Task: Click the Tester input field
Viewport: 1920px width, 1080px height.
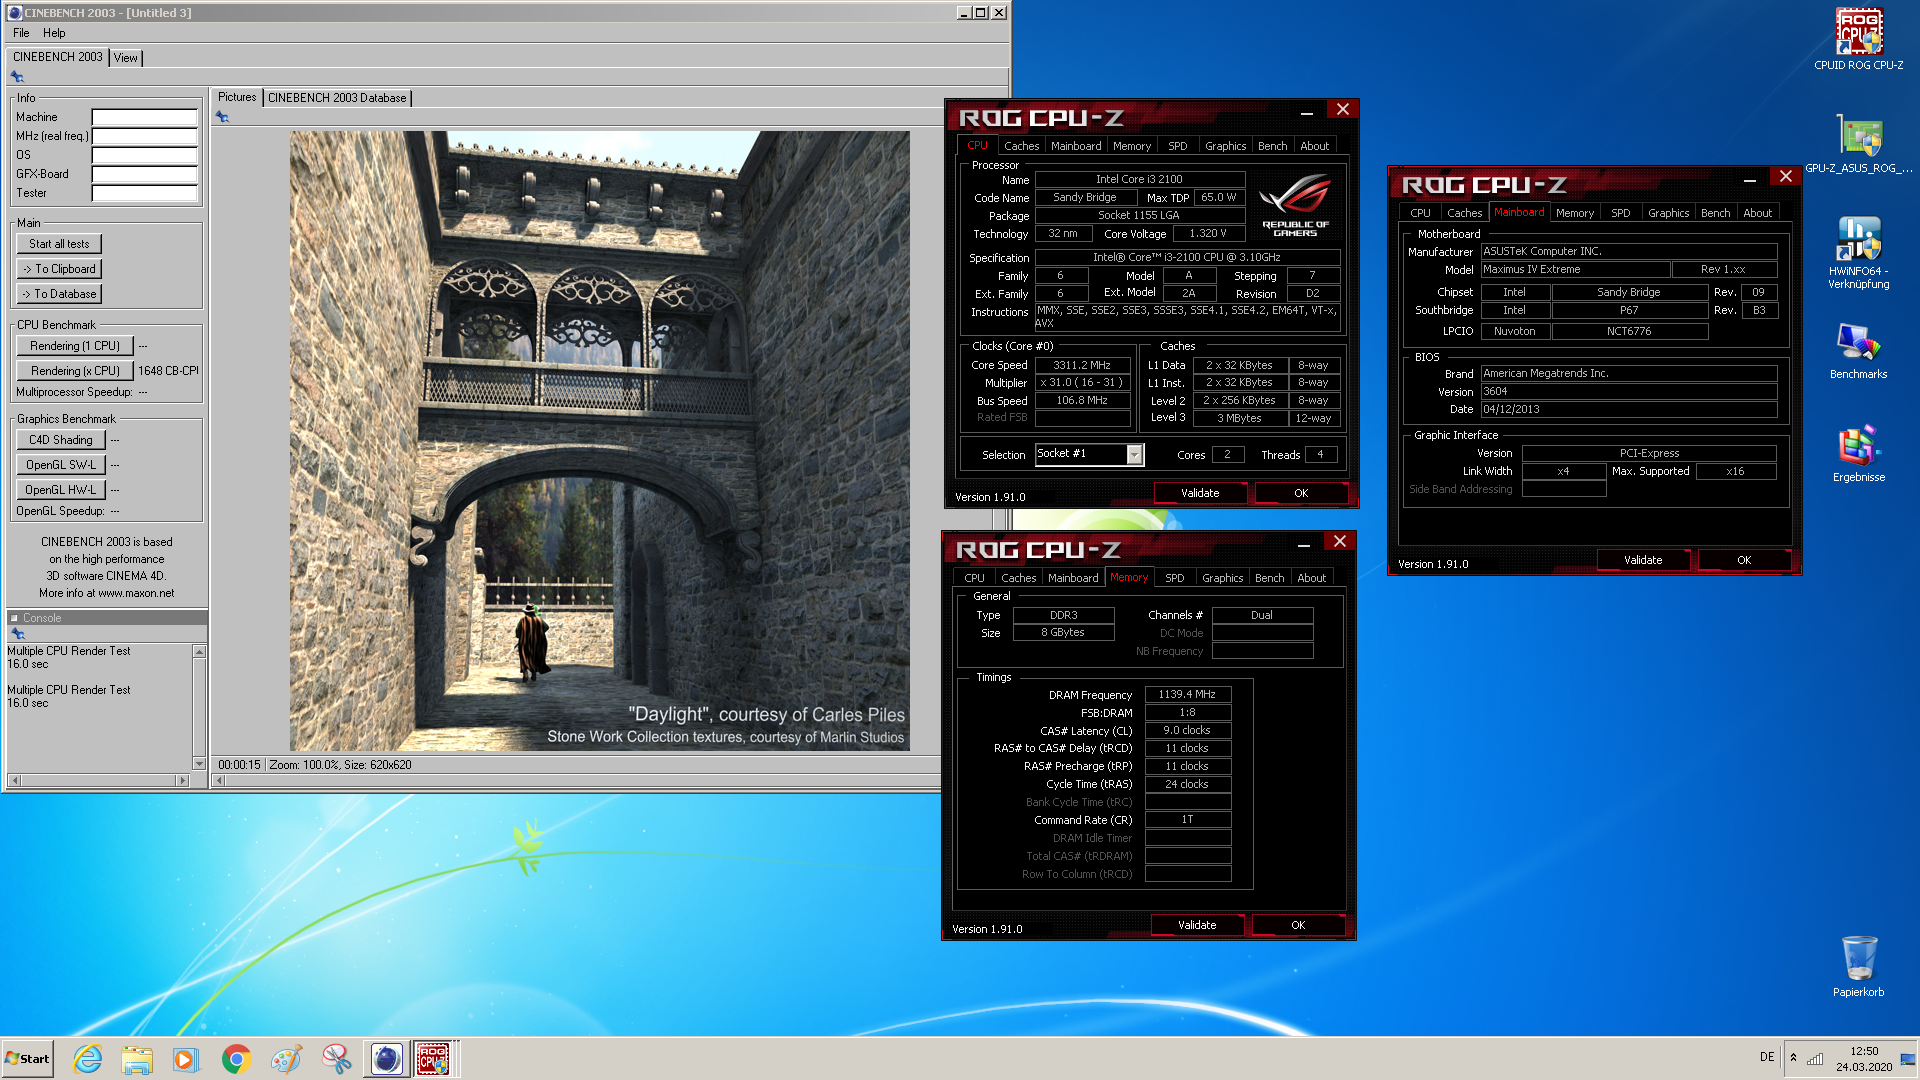Action: (x=145, y=193)
